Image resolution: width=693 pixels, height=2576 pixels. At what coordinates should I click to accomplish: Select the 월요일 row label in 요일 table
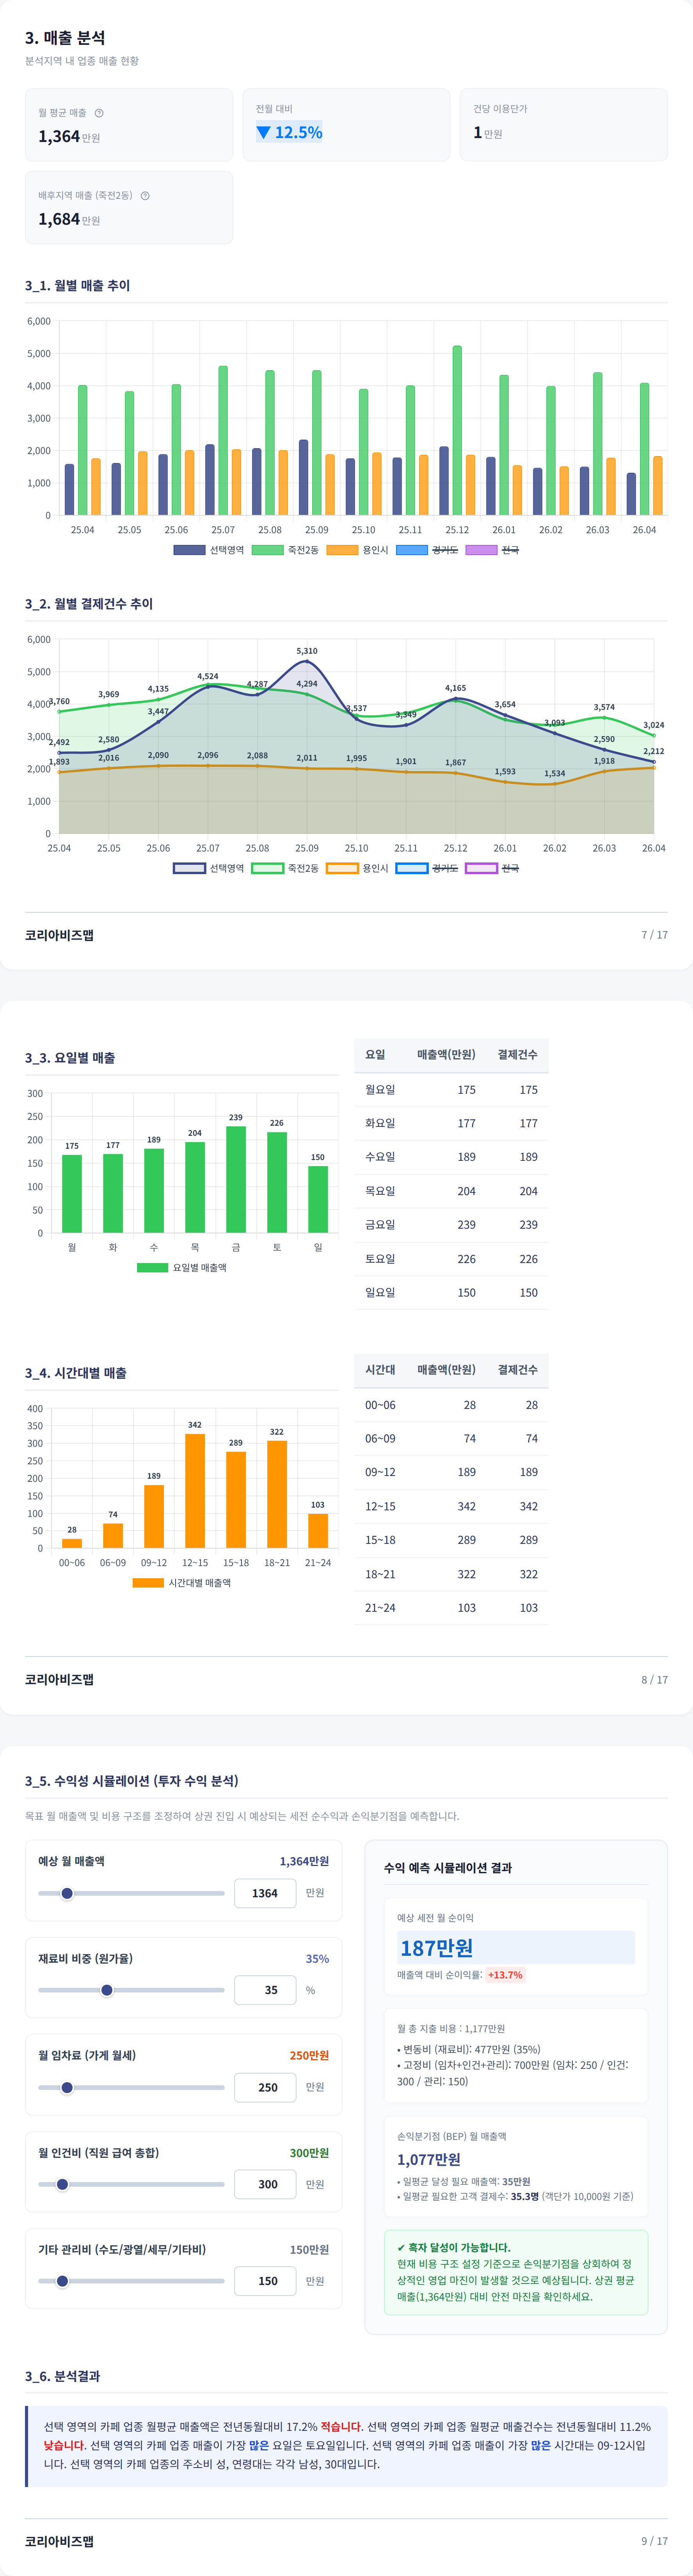[380, 1090]
